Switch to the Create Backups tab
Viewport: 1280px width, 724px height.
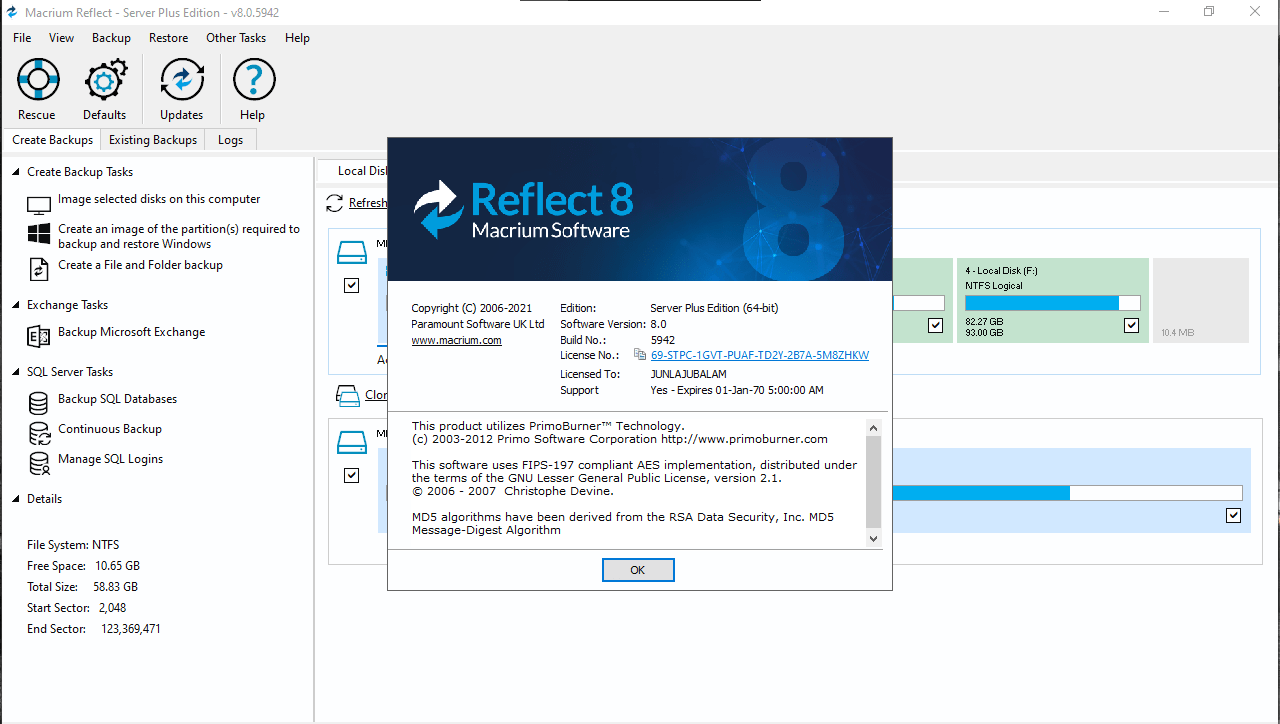(52, 140)
